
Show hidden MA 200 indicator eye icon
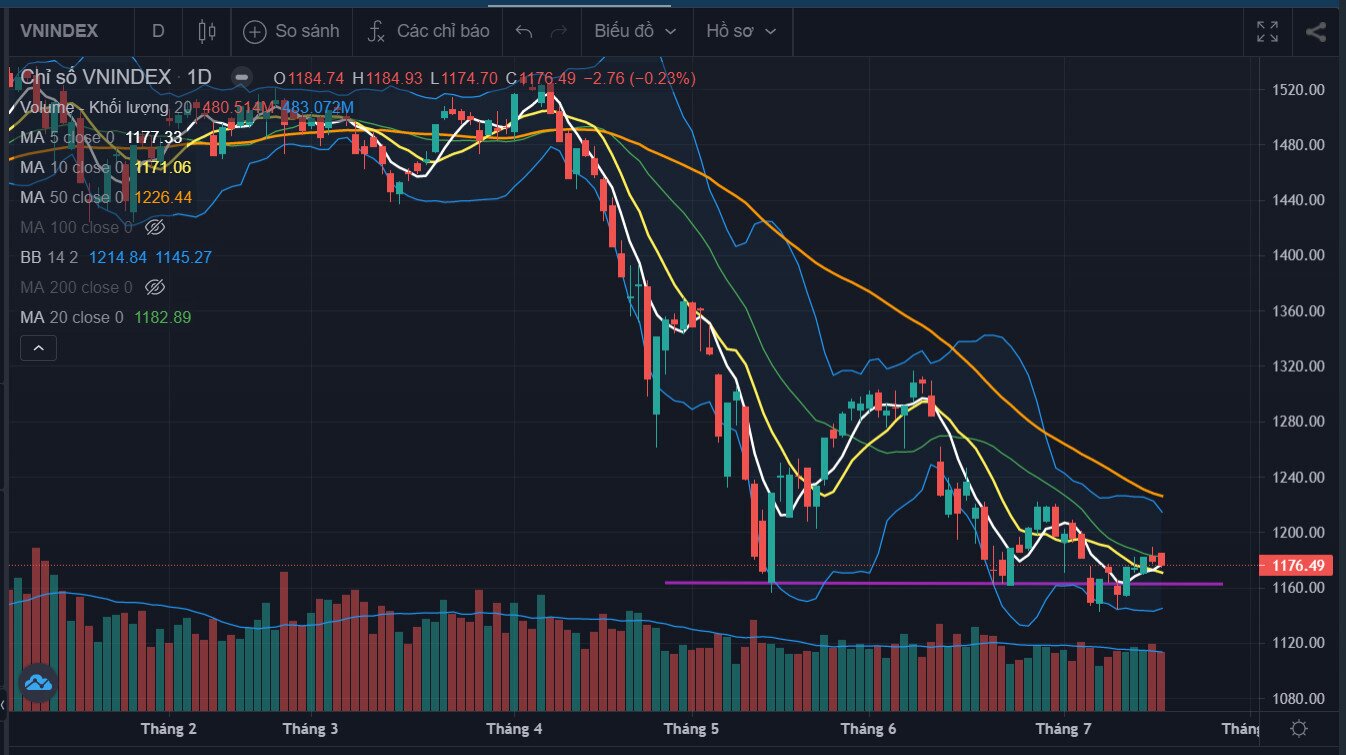pos(154,287)
